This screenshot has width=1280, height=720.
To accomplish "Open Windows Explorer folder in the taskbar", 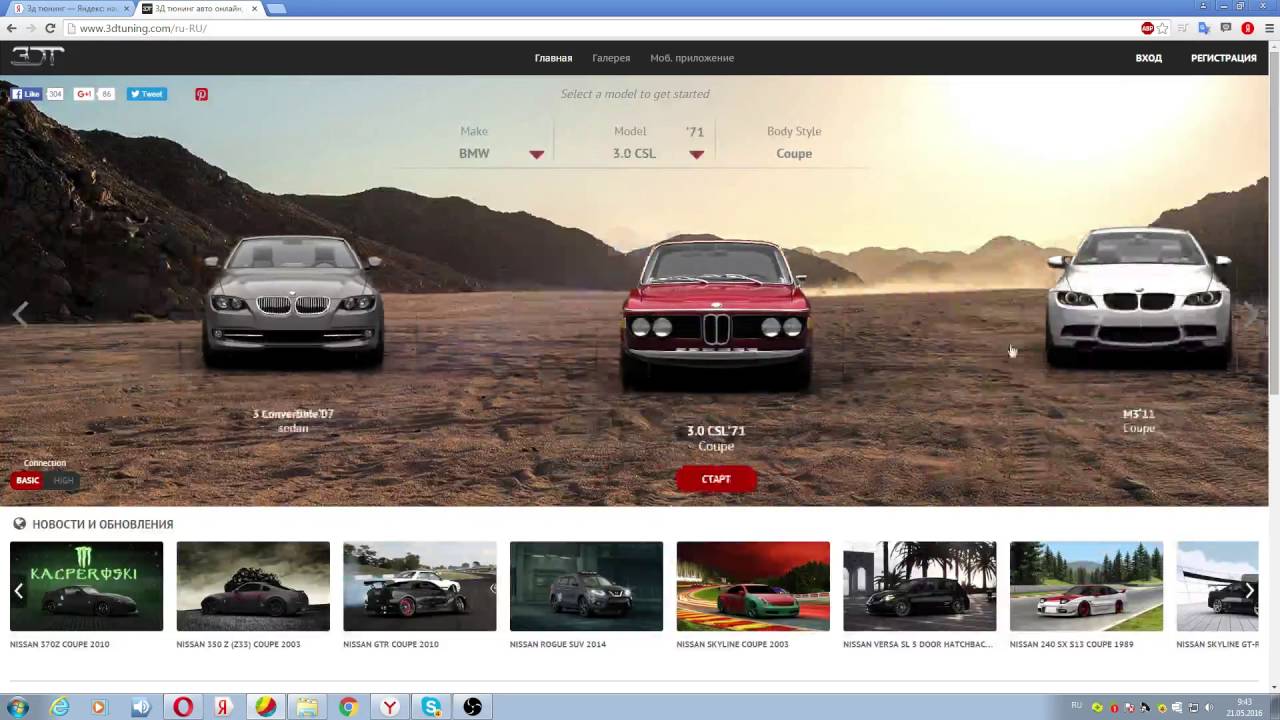I will pos(307,707).
